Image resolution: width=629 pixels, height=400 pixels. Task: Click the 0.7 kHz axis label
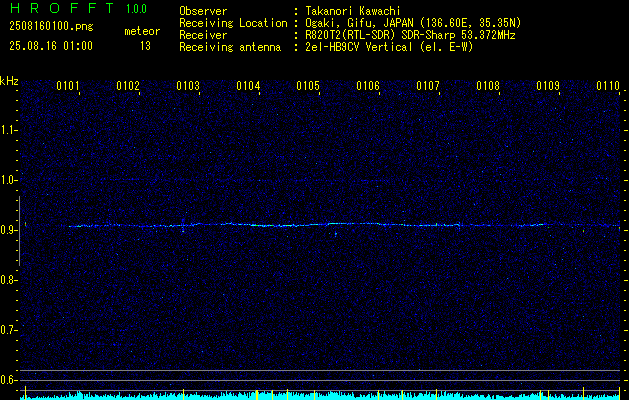click(7, 330)
